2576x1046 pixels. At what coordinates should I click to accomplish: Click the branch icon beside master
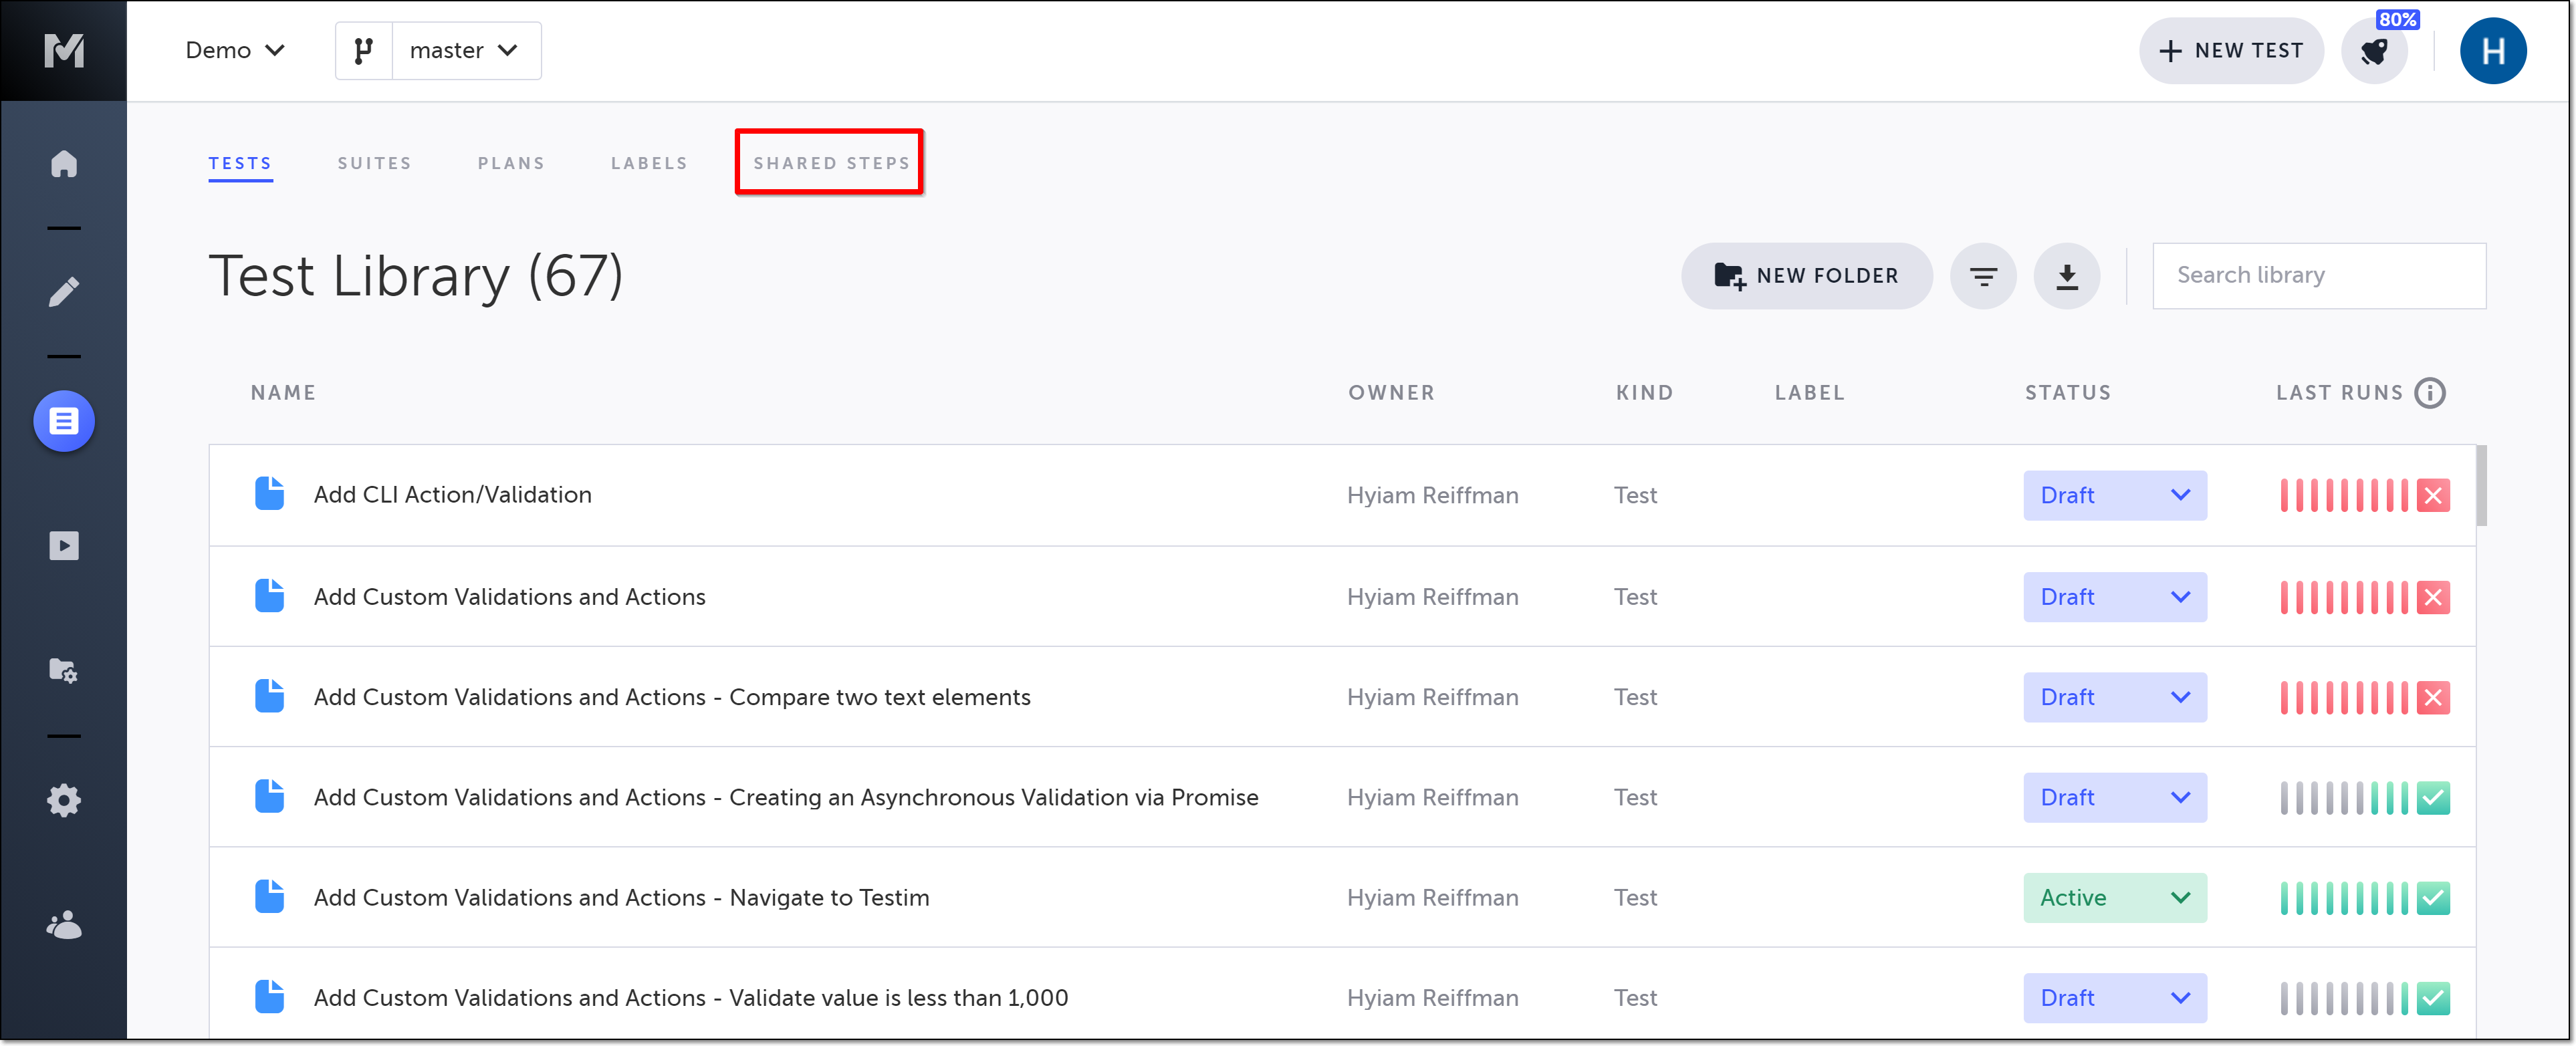coord(364,50)
